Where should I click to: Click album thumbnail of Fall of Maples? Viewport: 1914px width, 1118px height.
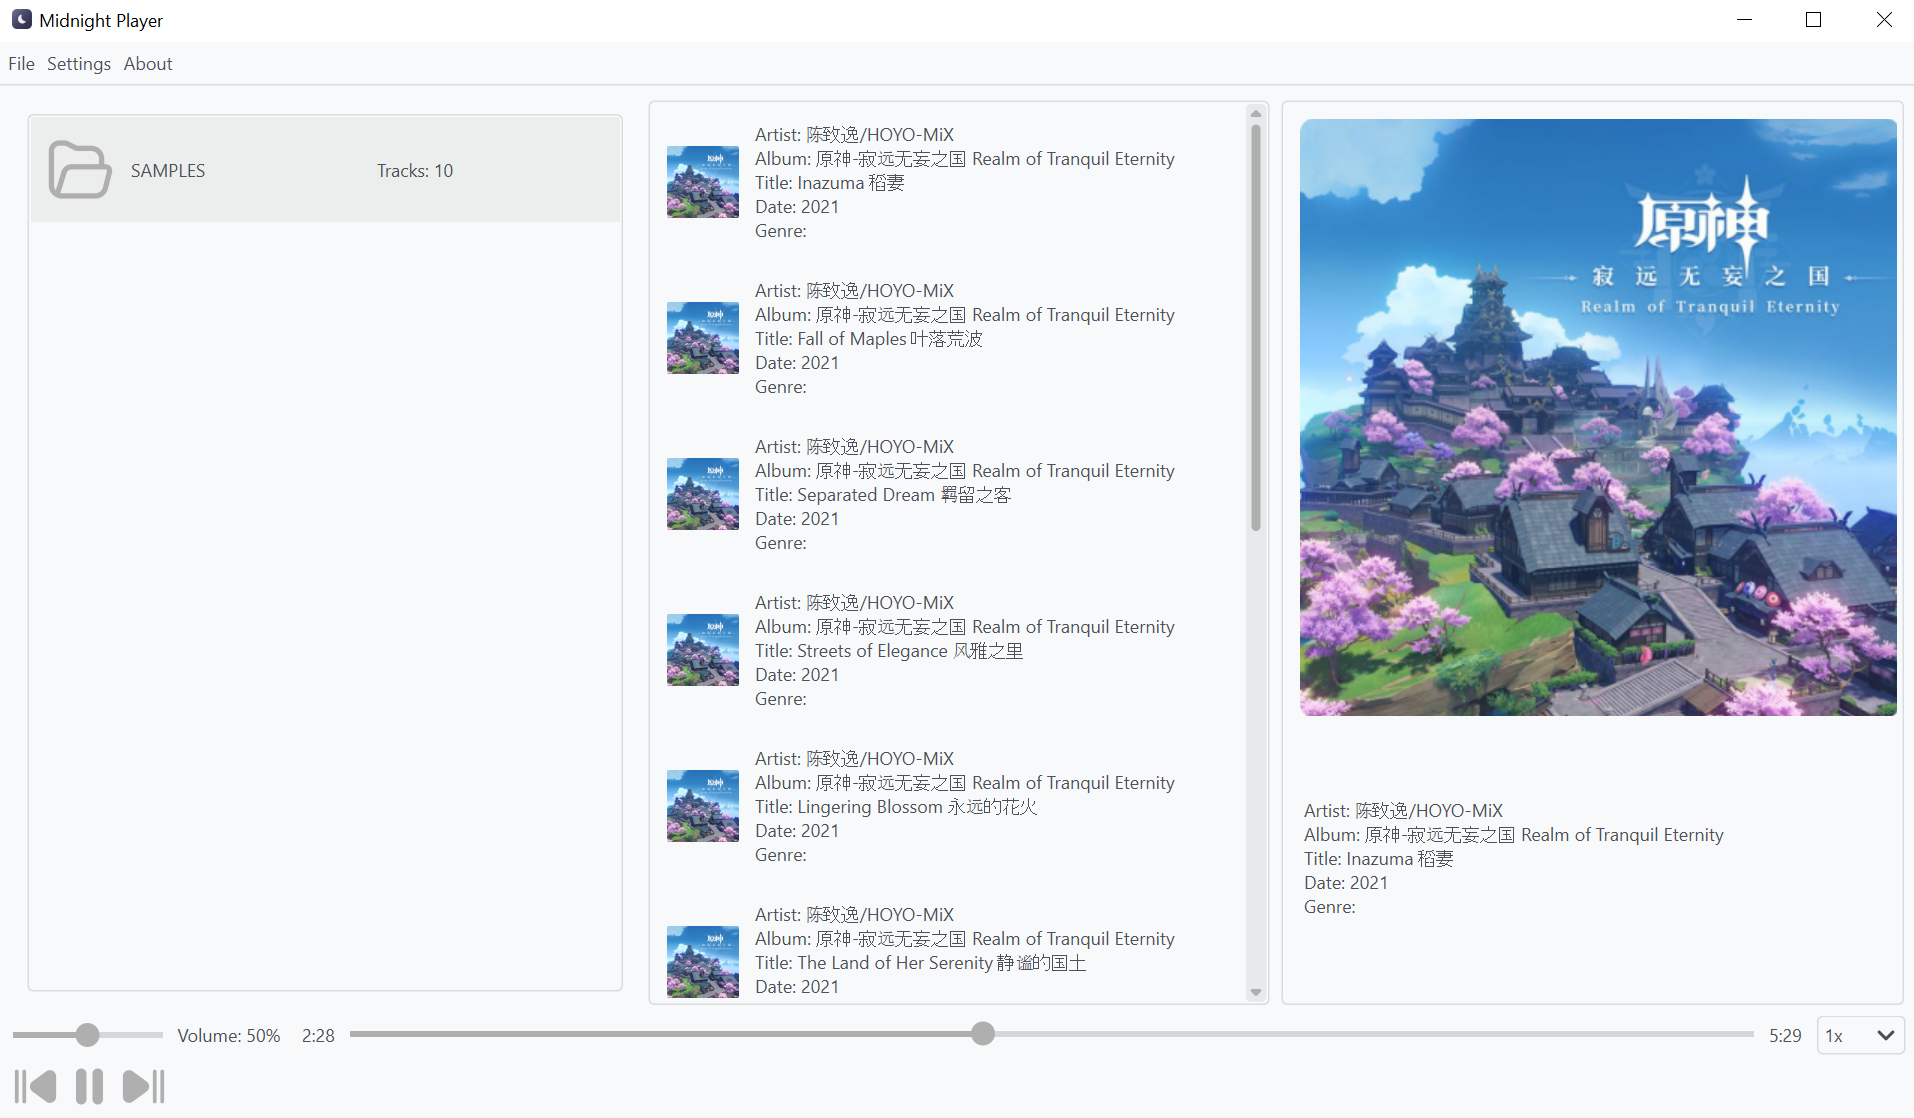703,338
